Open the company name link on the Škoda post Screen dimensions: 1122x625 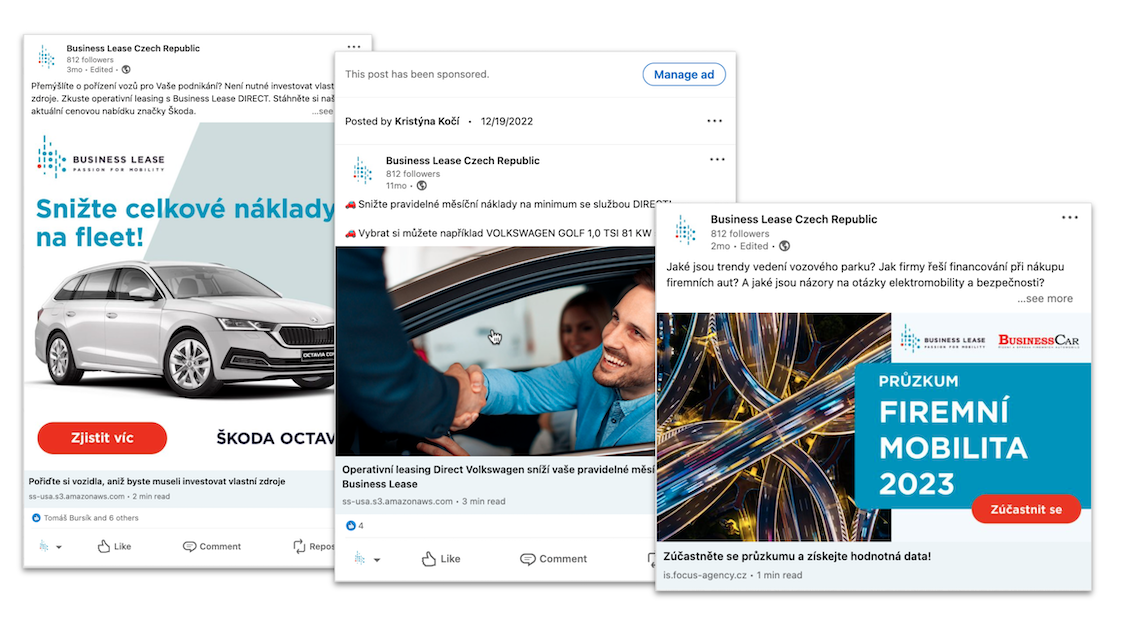[x=133, y=48]
